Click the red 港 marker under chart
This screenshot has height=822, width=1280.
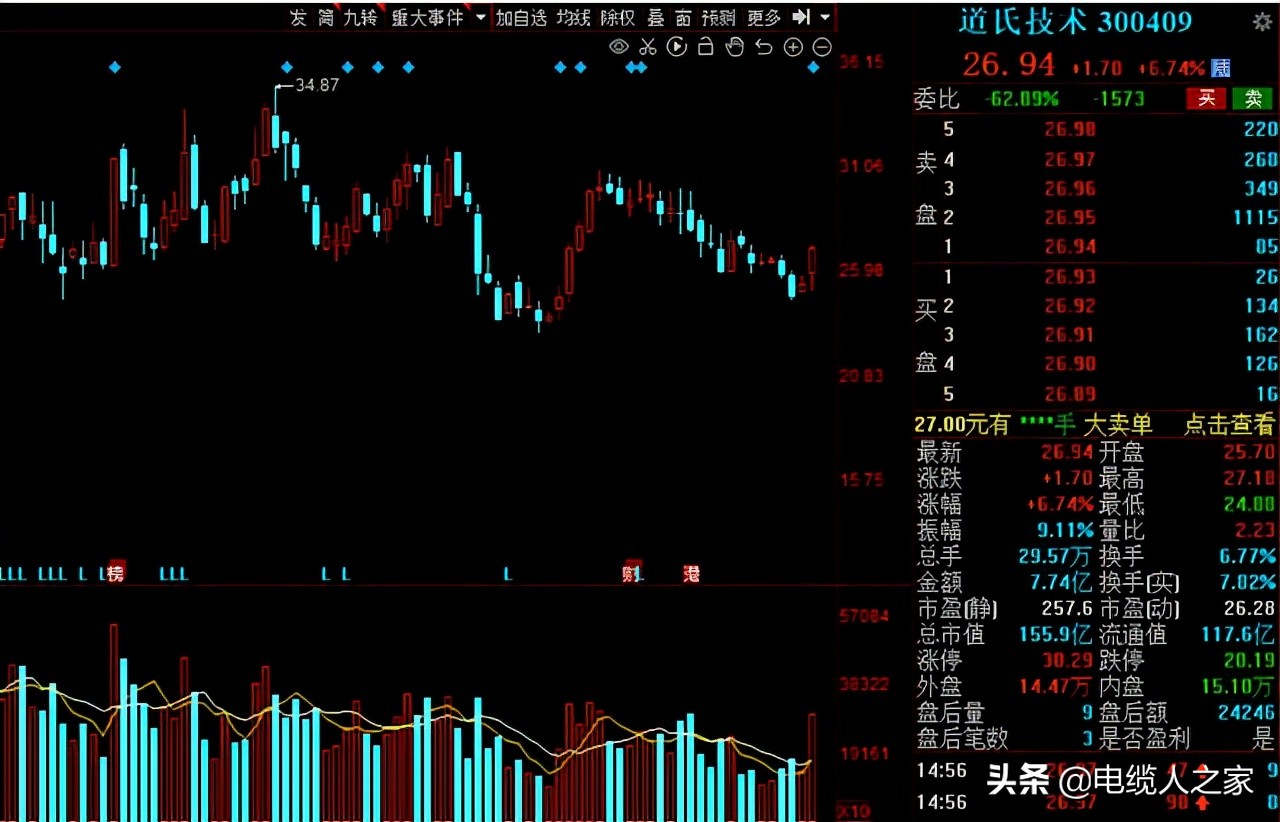691,573
